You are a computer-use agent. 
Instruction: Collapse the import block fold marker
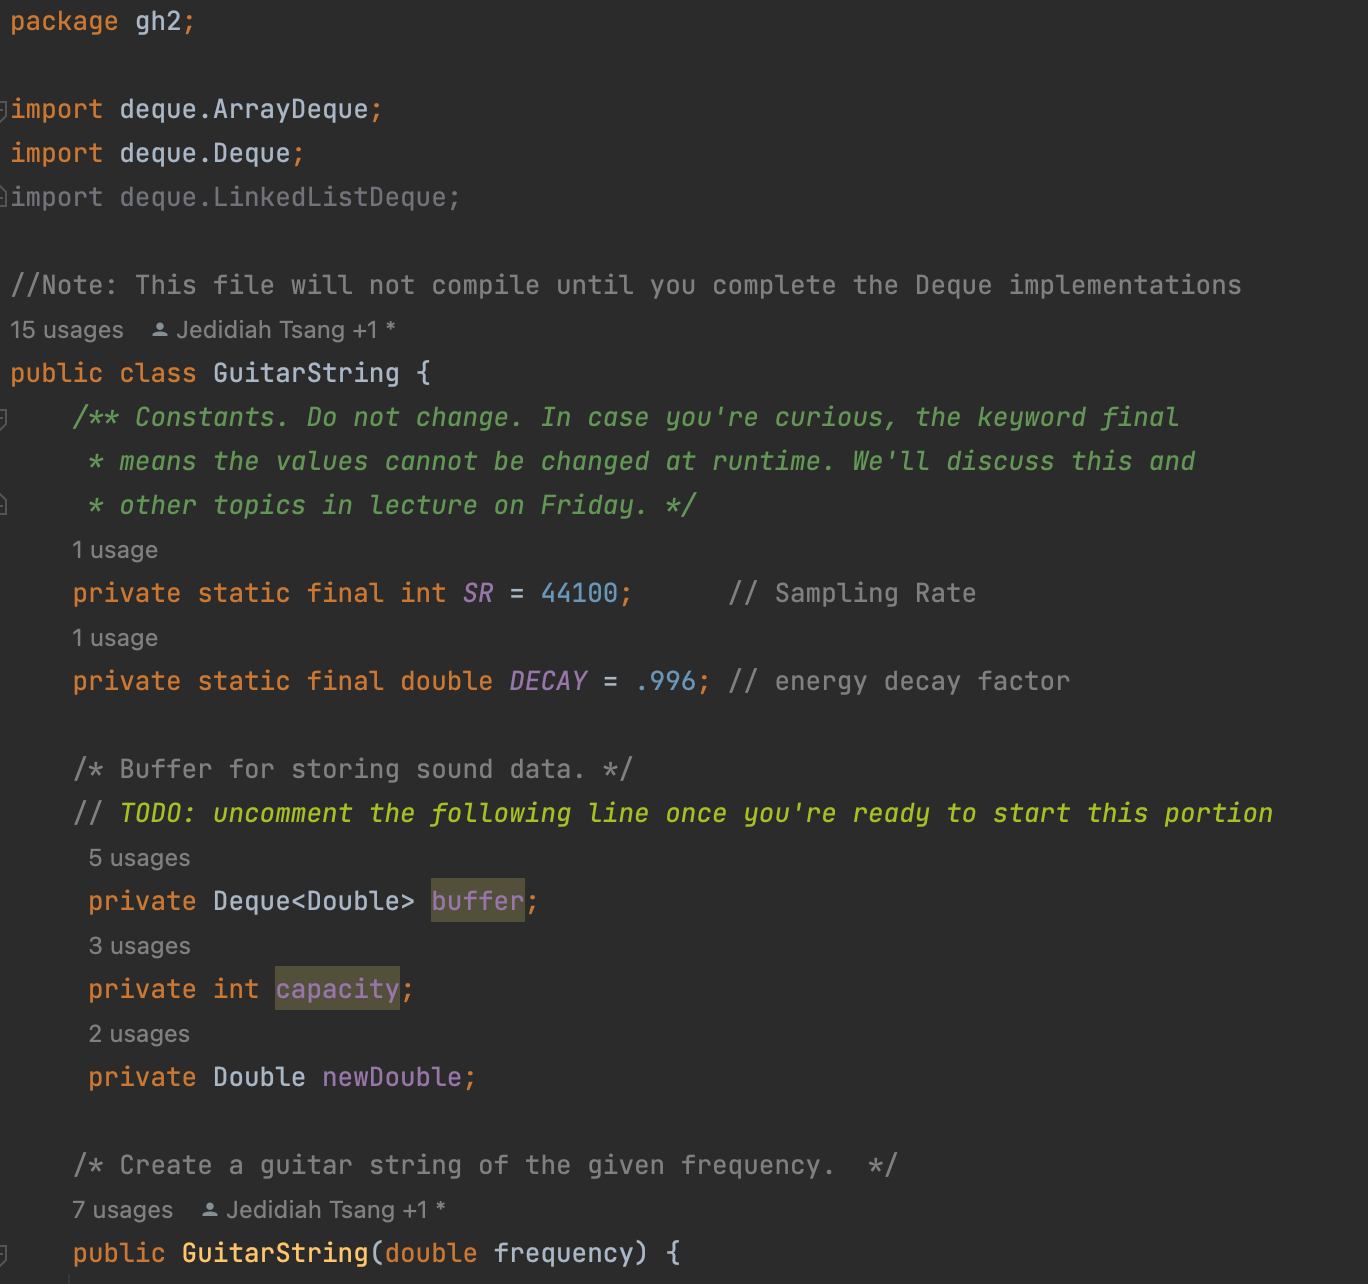click(x=4, y=109)
